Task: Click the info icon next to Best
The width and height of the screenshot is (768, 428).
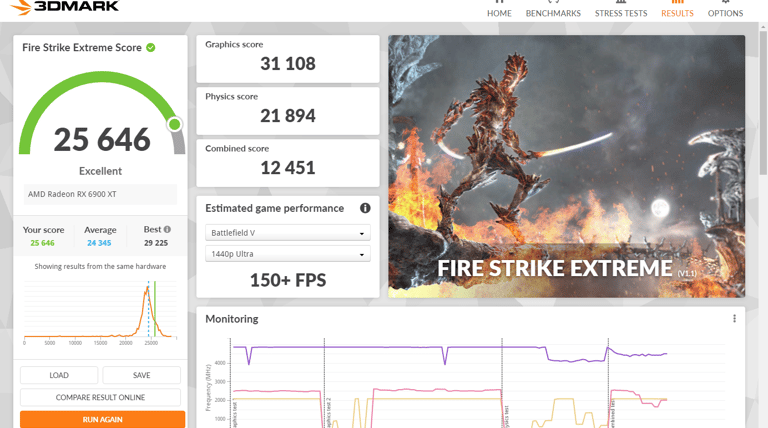Action: pos(167,229)
